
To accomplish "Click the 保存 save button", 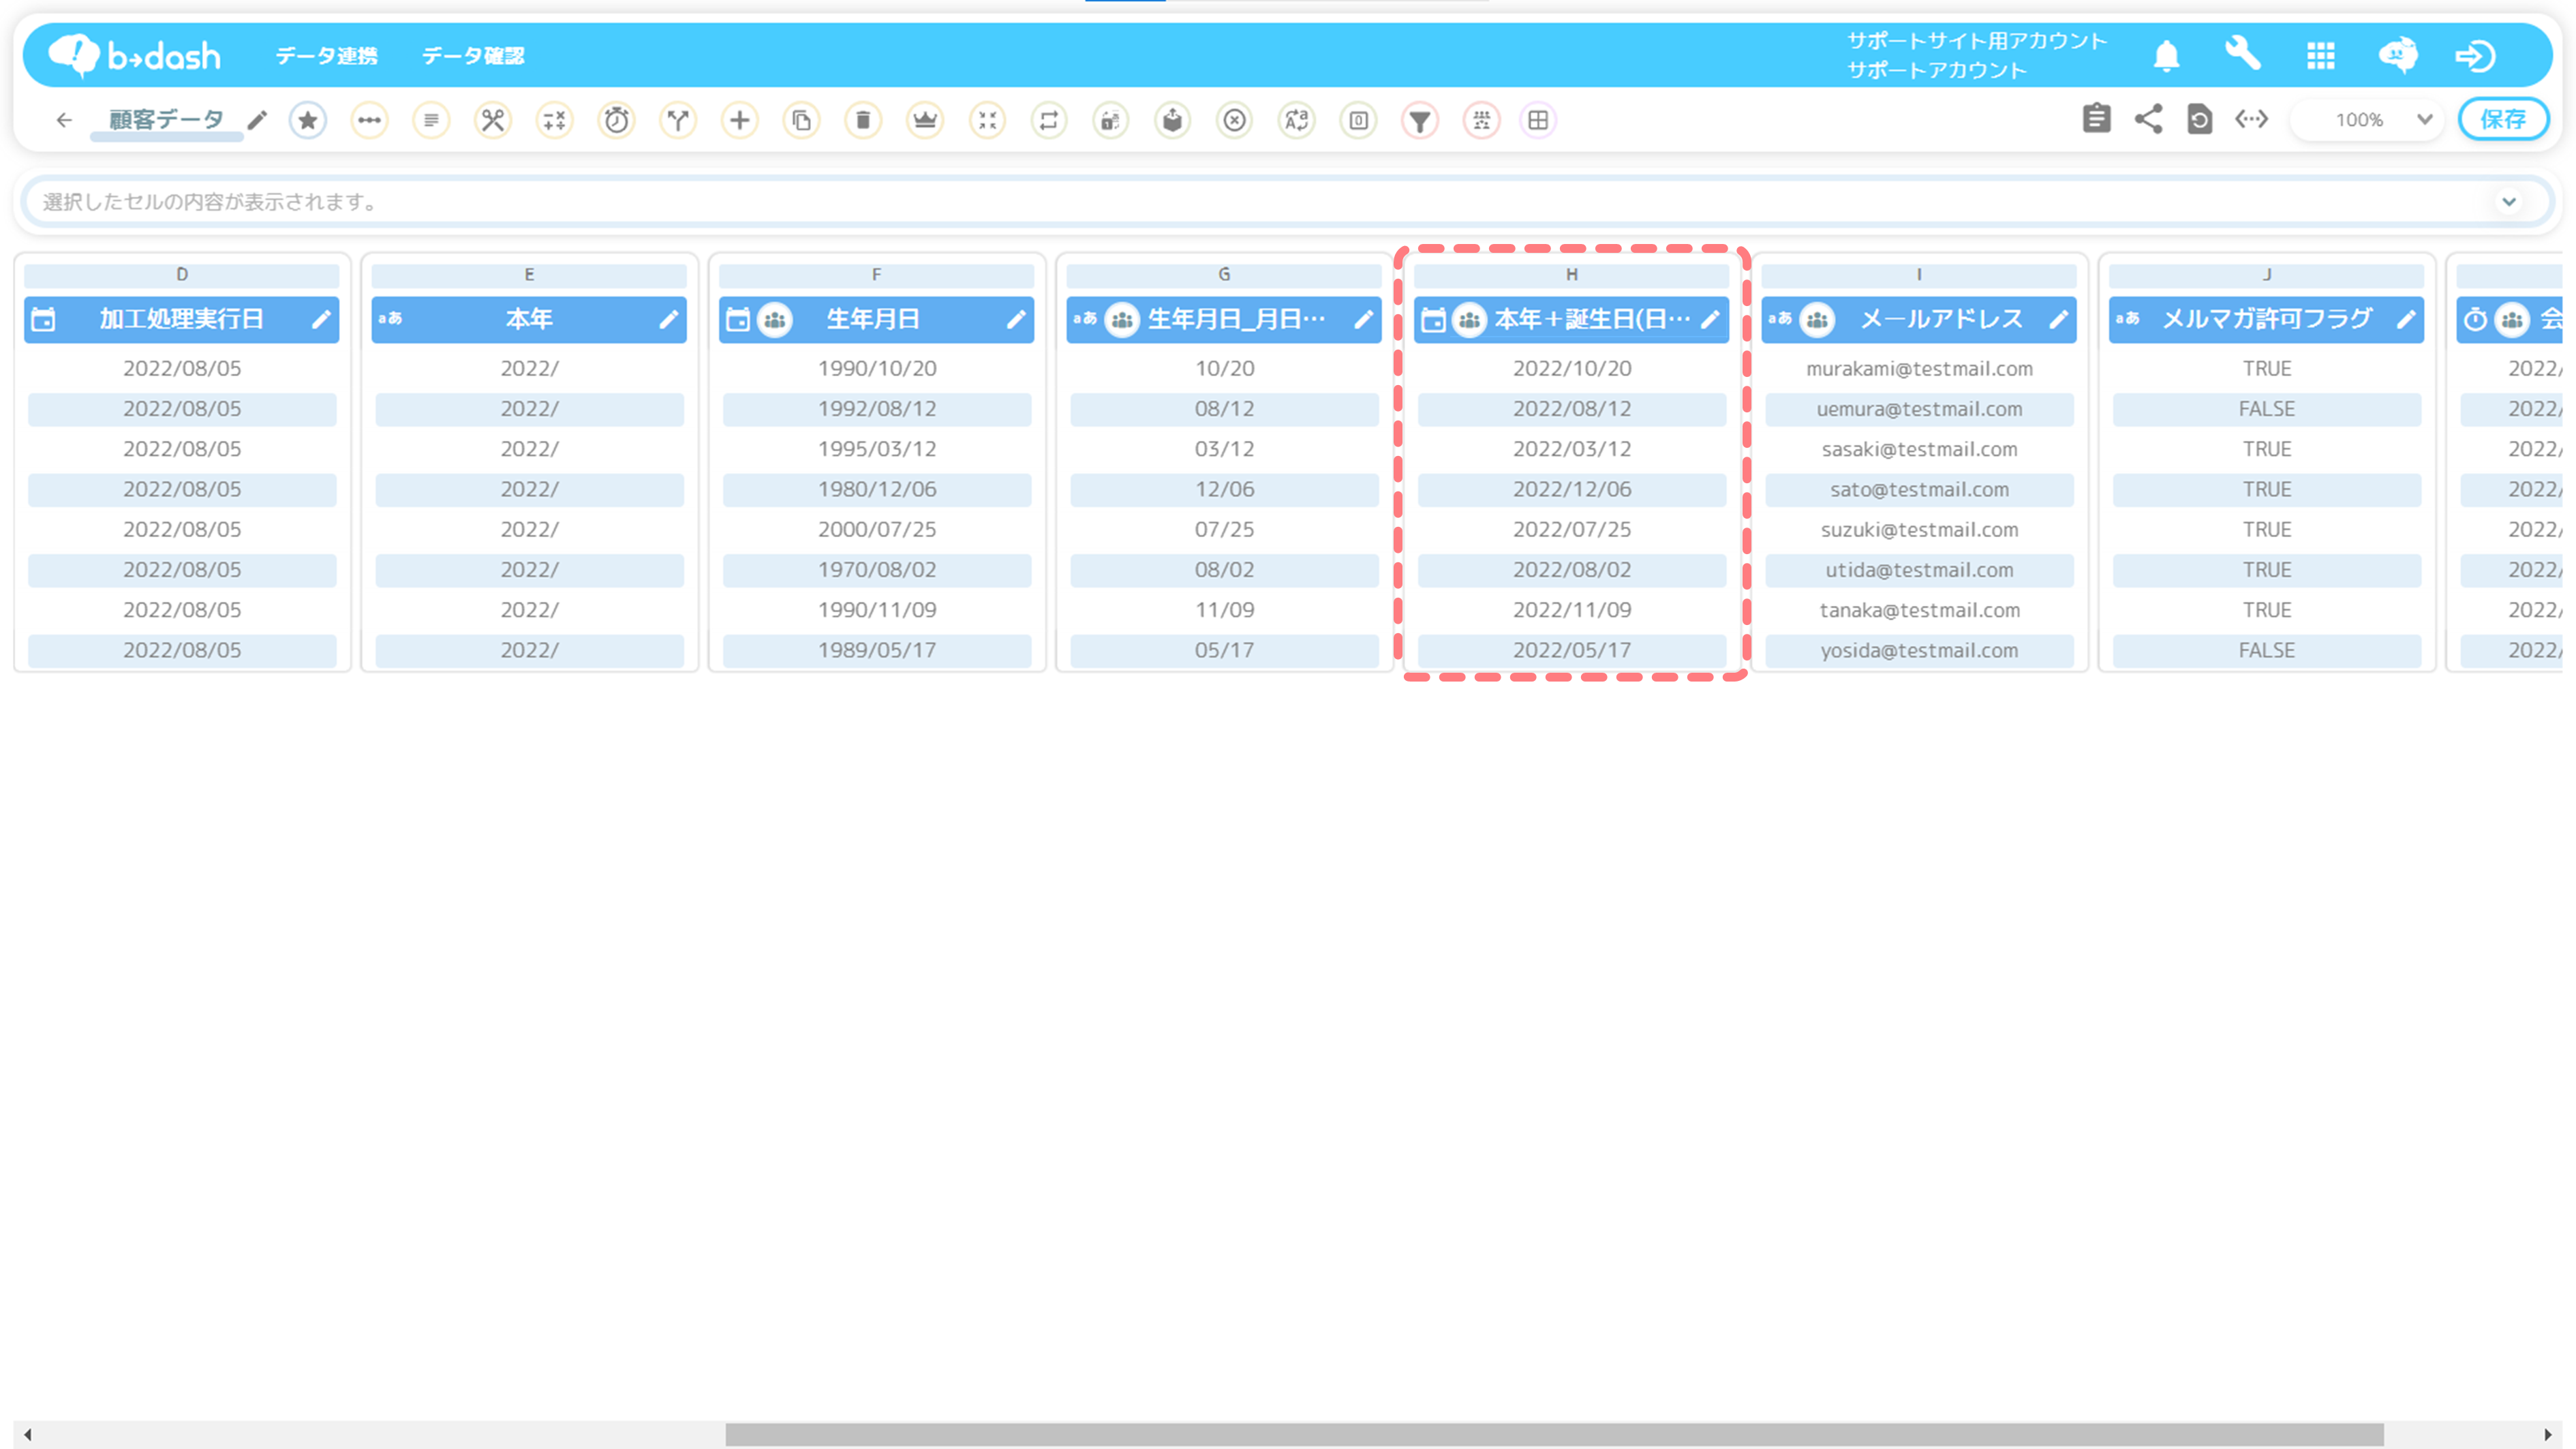I will point(2504,119).
